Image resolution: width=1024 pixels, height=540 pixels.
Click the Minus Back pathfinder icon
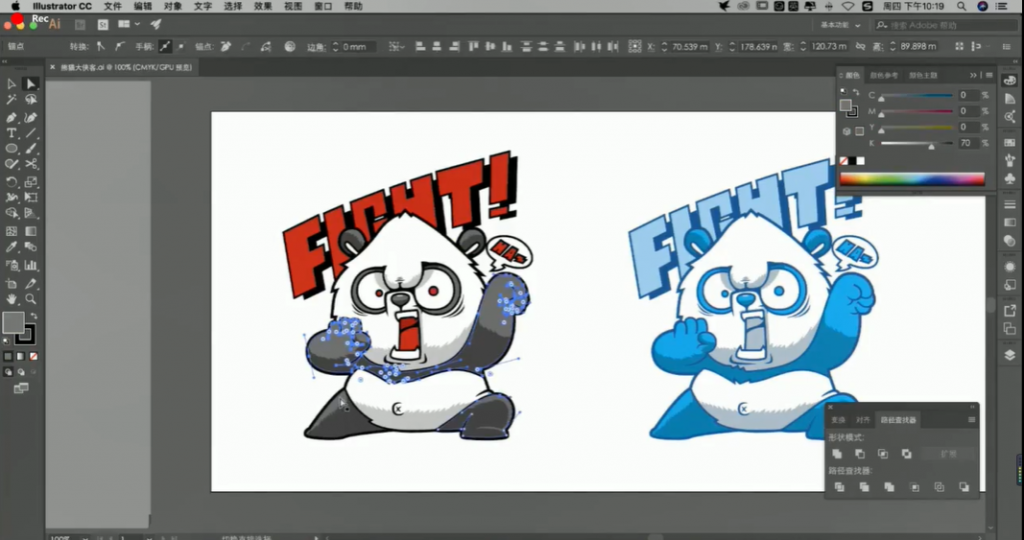pyautogui.click(x=964, y=487)
